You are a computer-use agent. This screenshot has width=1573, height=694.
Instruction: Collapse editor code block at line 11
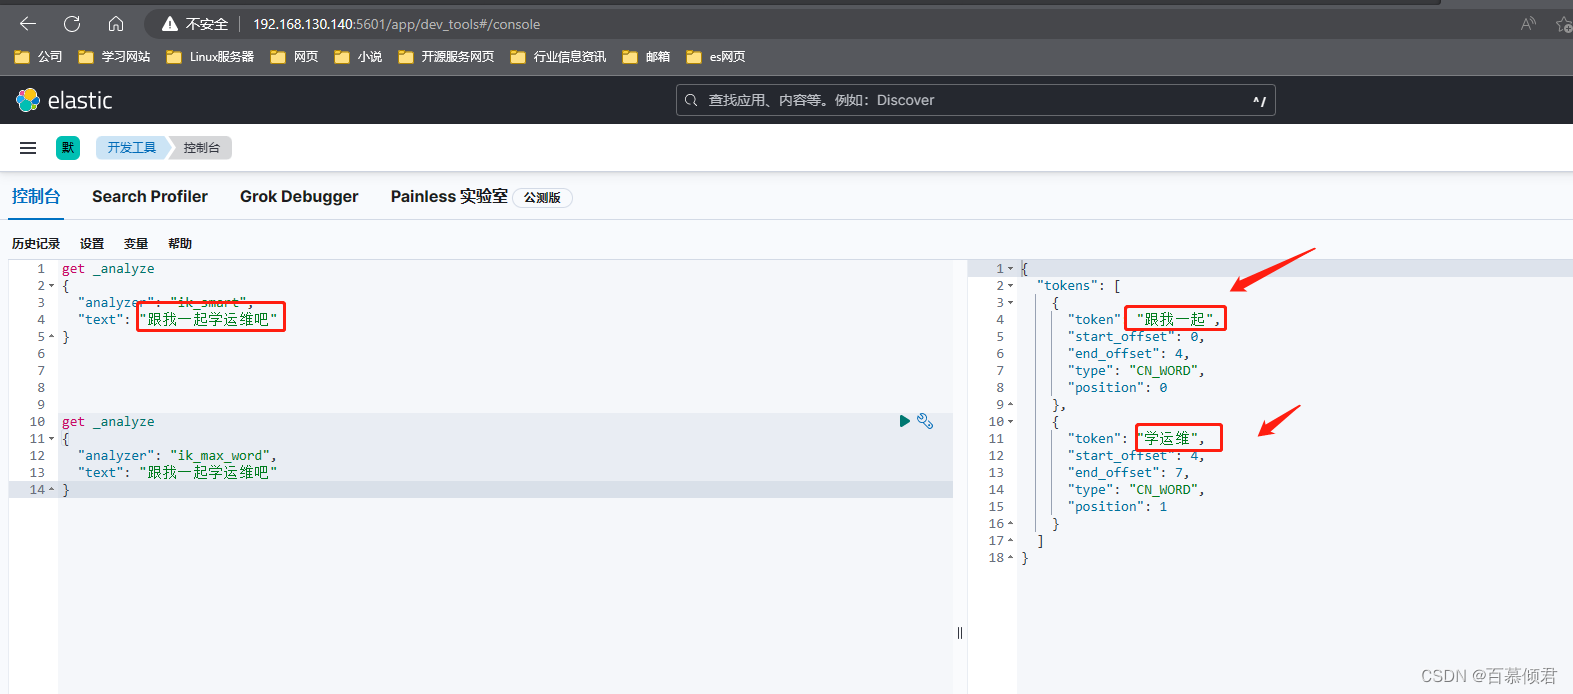click(x=51, y=439)
